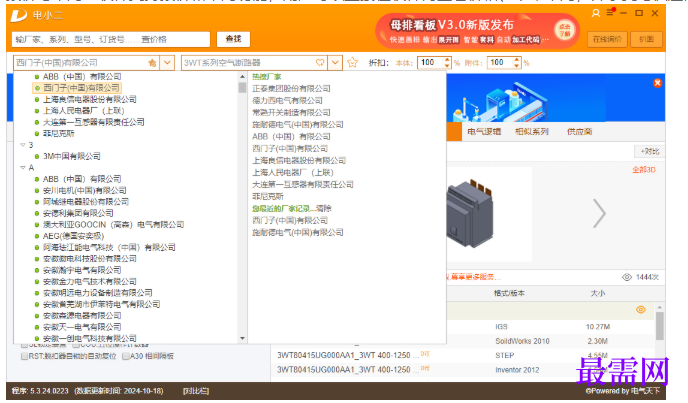The width and height of the screenshot is (688, 403).
Task: Click 清除 to clear recent manufacturers
Action: (x=324, y=209)
